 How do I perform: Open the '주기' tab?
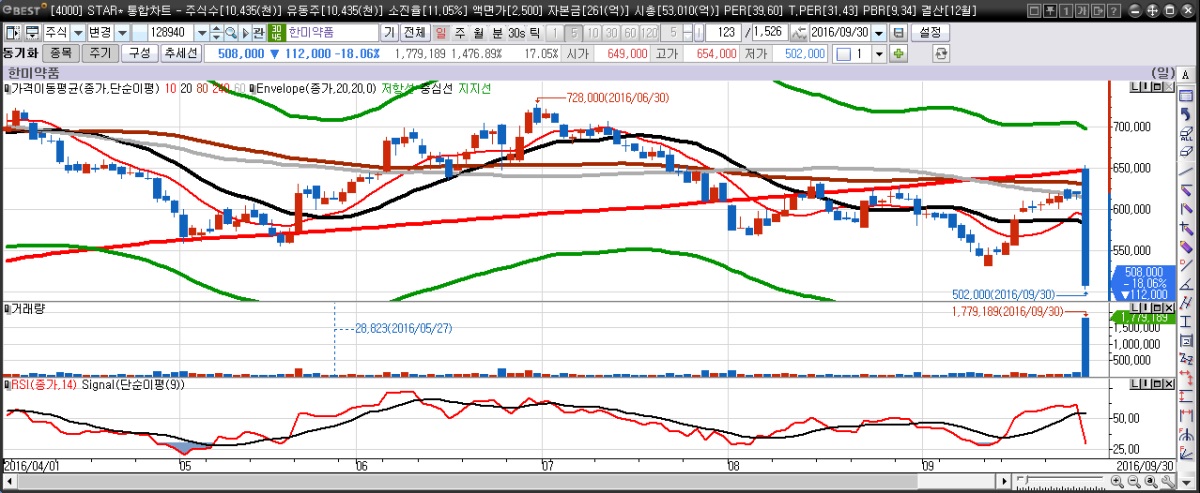pyautogui.click(x=100, y=53)
